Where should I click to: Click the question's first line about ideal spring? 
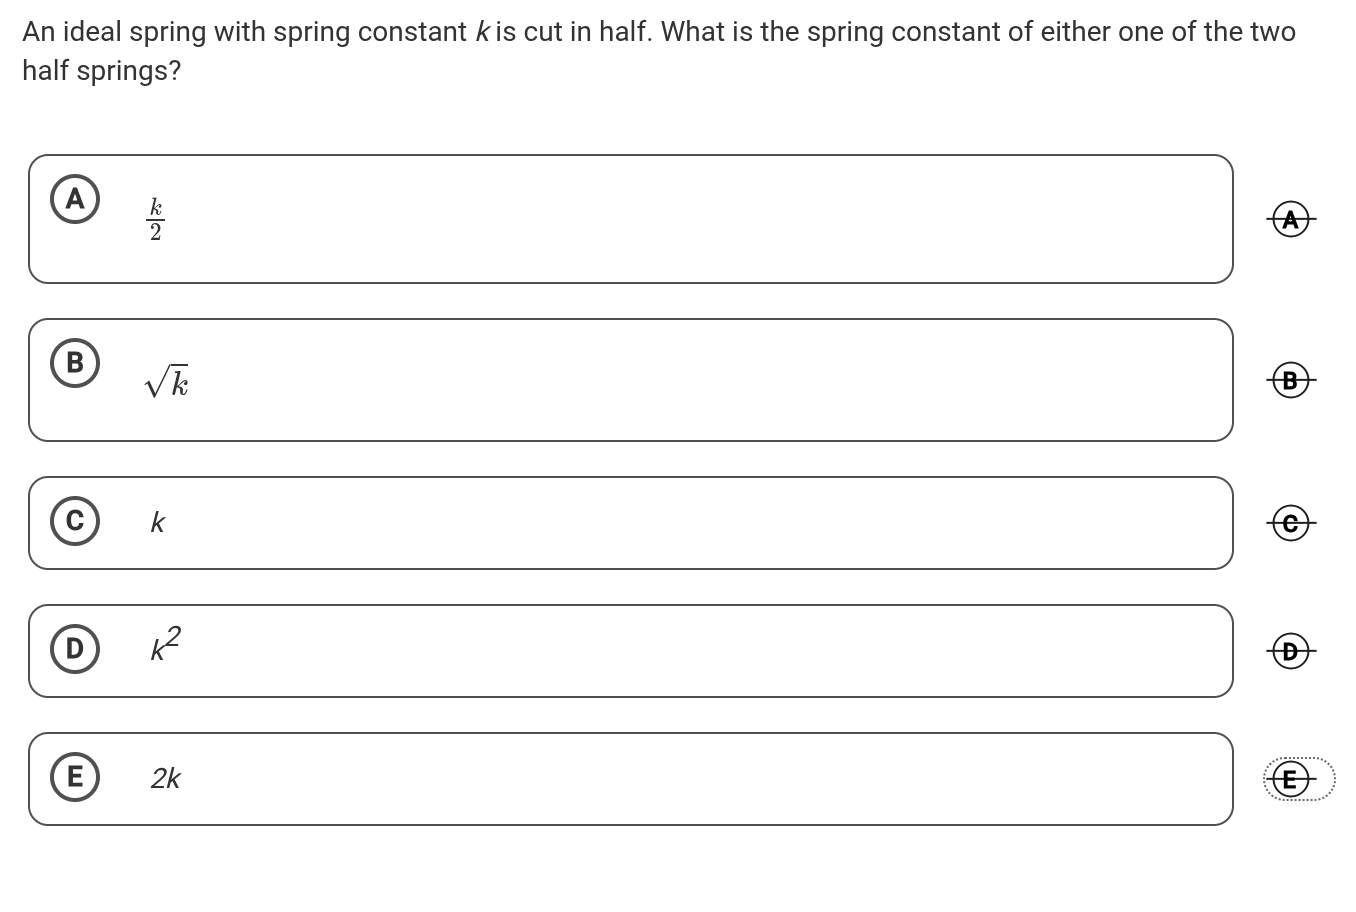pos(658,32)
